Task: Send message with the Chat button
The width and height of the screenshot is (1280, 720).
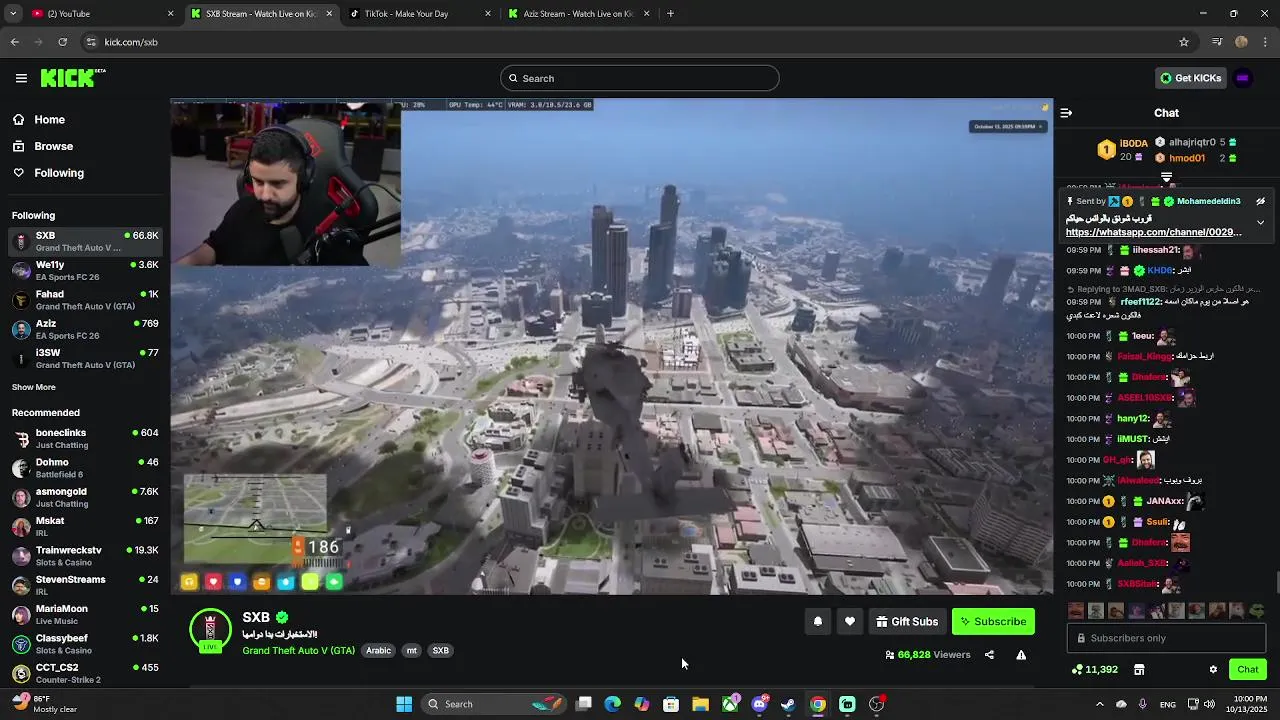Action: click(1248, 669)
